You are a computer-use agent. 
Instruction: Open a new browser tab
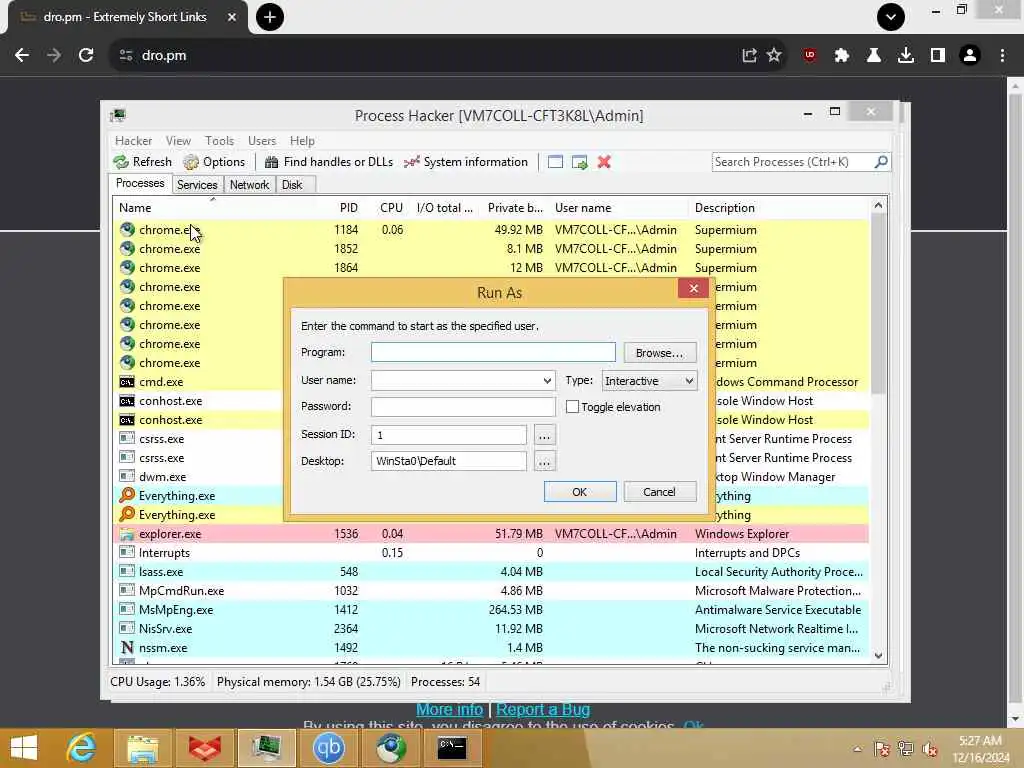coord(270,17)
